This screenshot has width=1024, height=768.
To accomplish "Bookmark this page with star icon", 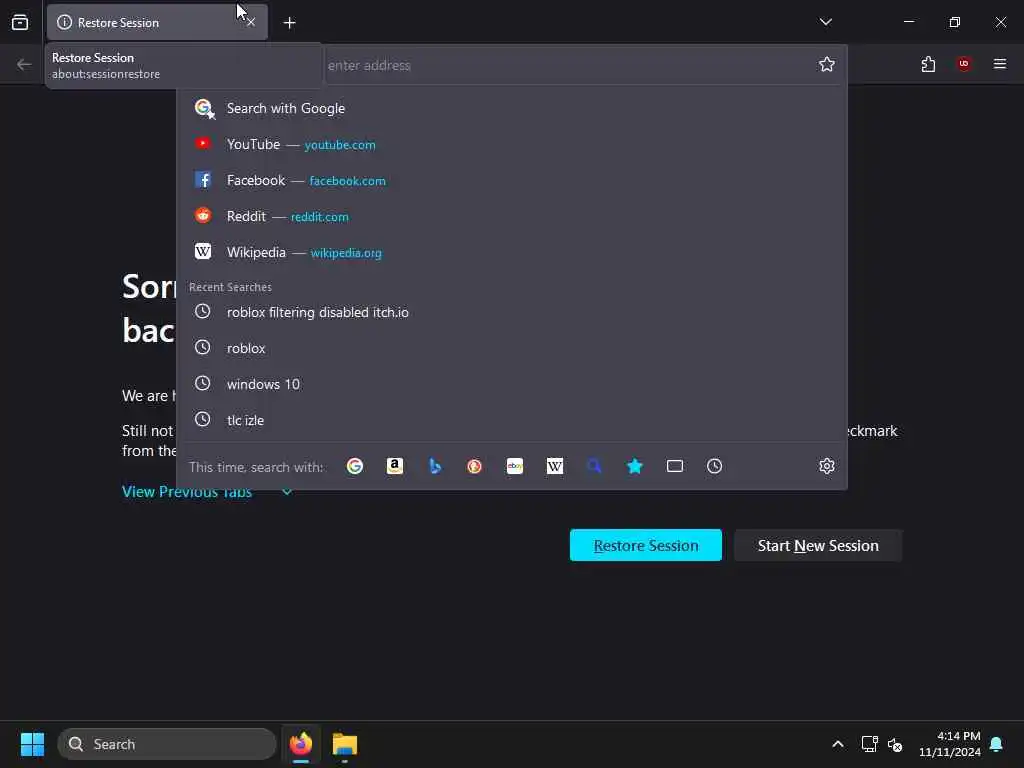I will 827,64.
